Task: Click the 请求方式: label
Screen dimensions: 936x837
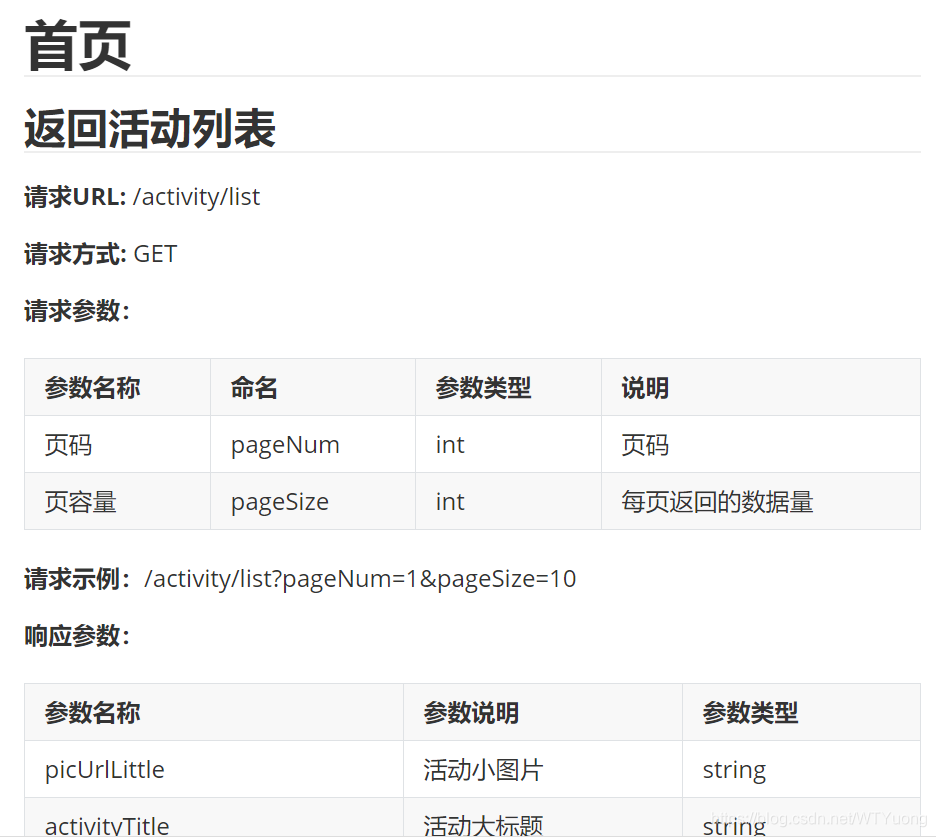Action: click(75, 254)
